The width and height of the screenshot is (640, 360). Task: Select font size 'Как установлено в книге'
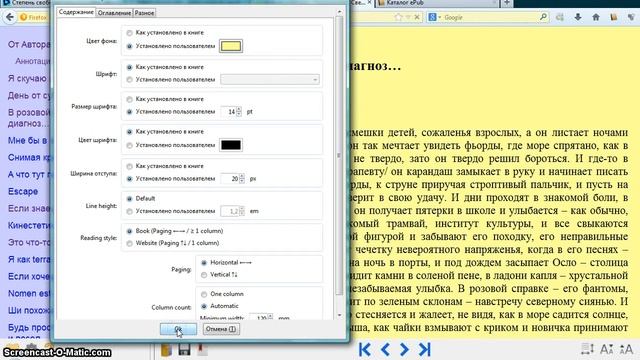tap(129, 99)
